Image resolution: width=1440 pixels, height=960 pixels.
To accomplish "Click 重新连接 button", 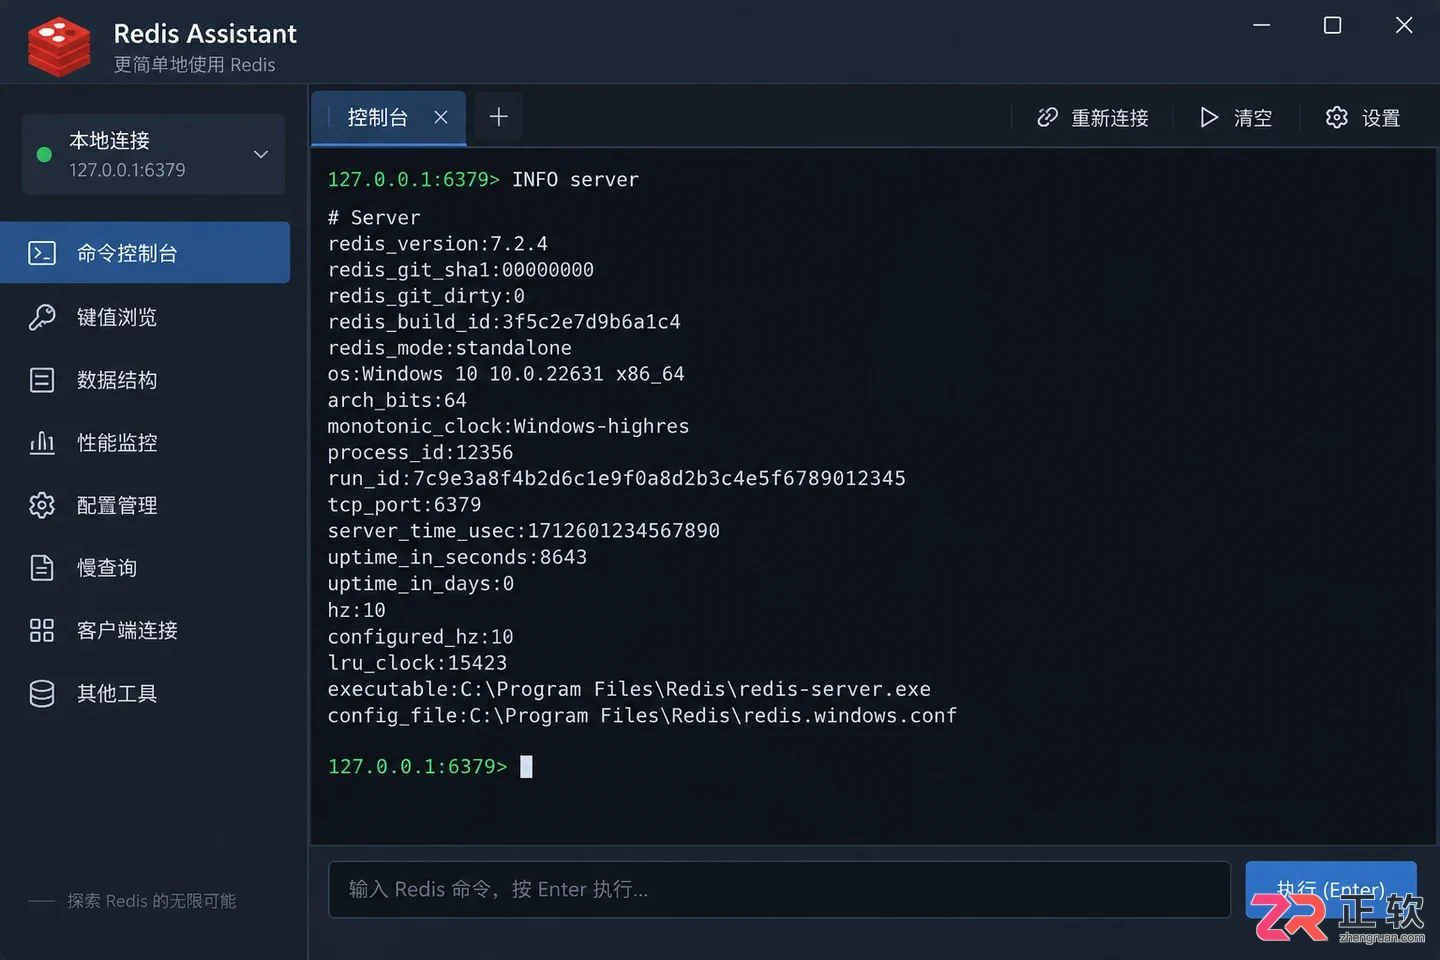I will 1092,117.
